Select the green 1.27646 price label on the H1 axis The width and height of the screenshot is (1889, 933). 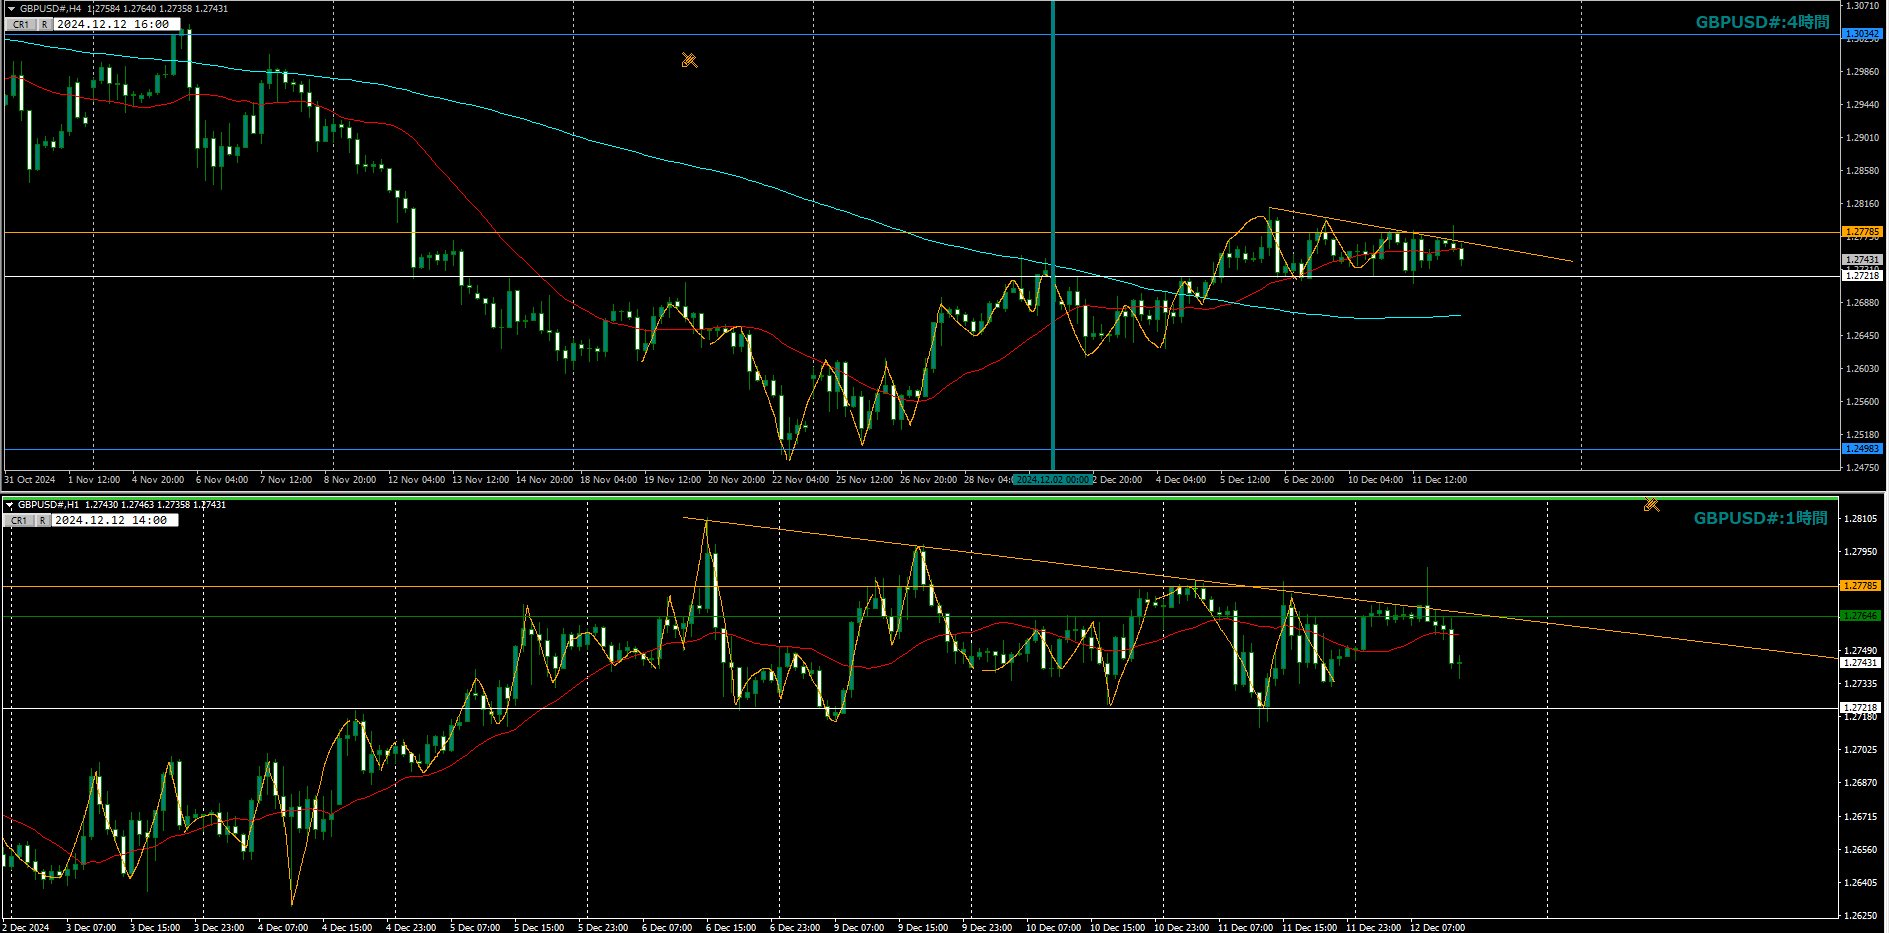[1861, 616]
